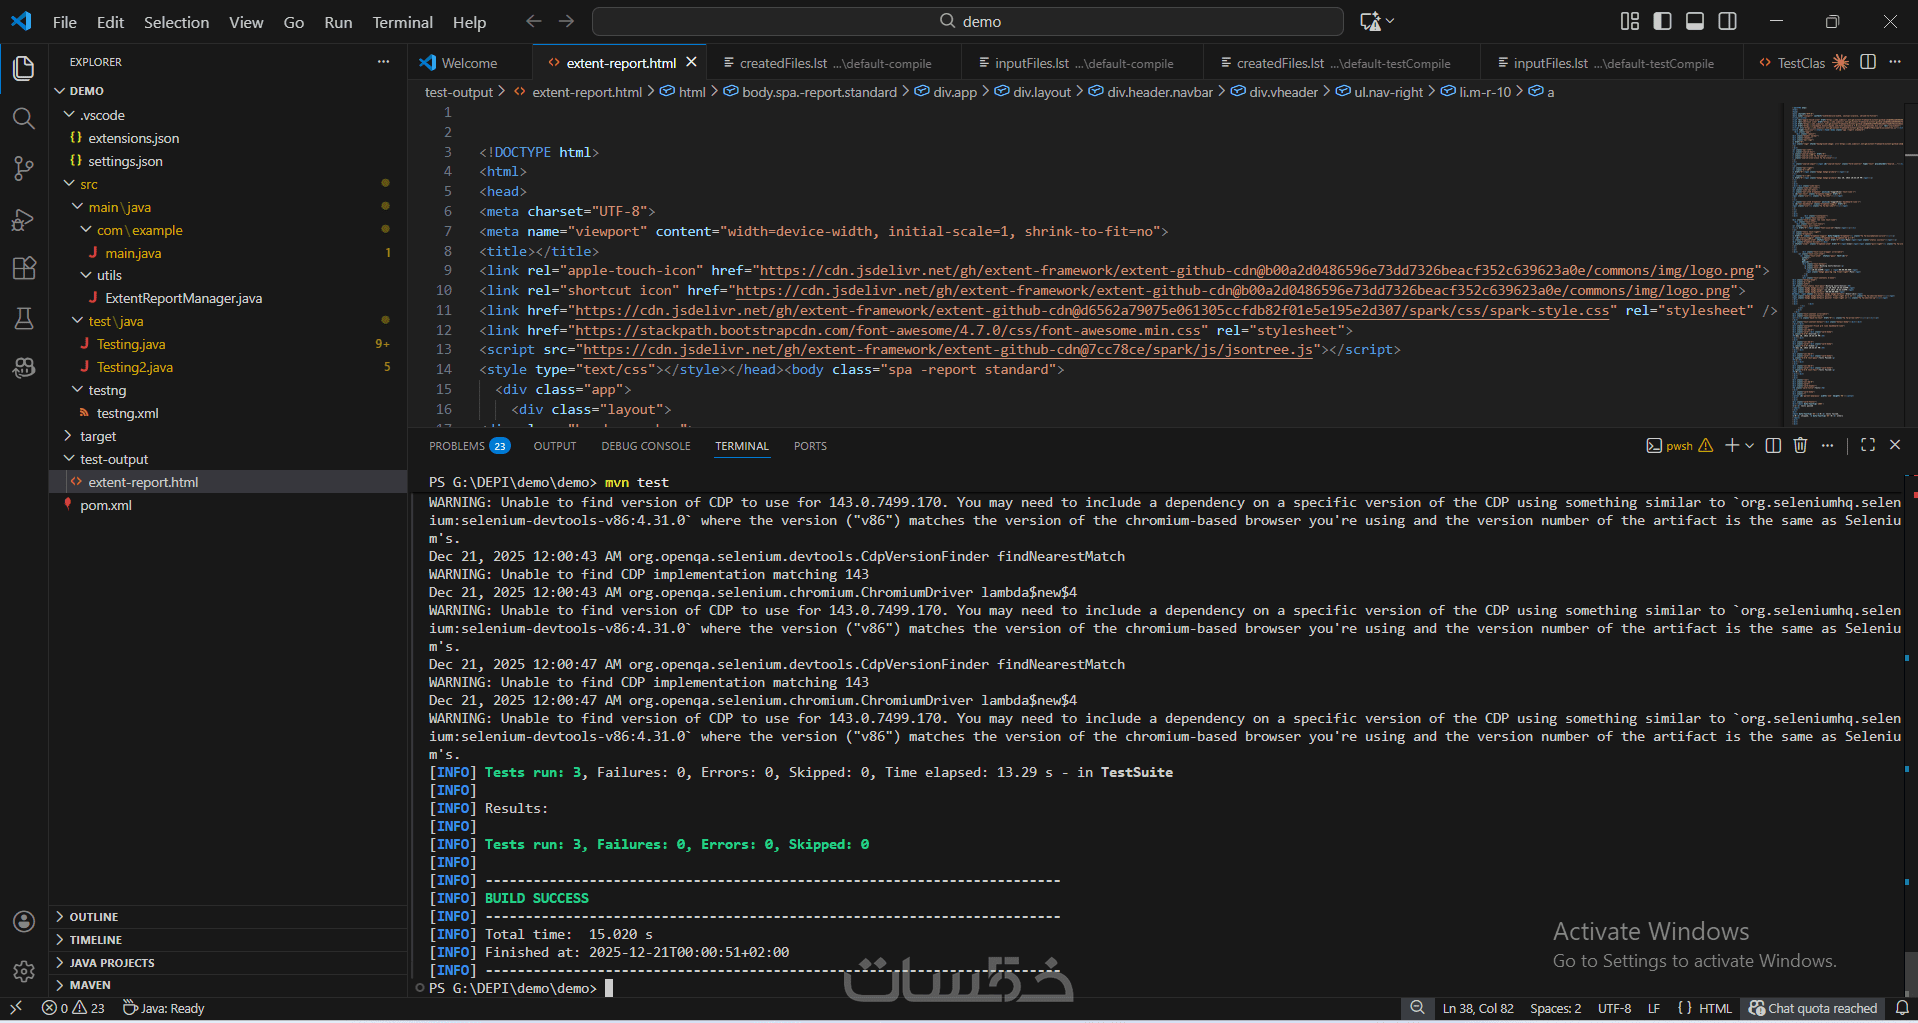Expand the JAVA PROJECTS section
Viewport: 1918px width, 1023px height.
tap(228, 963)
